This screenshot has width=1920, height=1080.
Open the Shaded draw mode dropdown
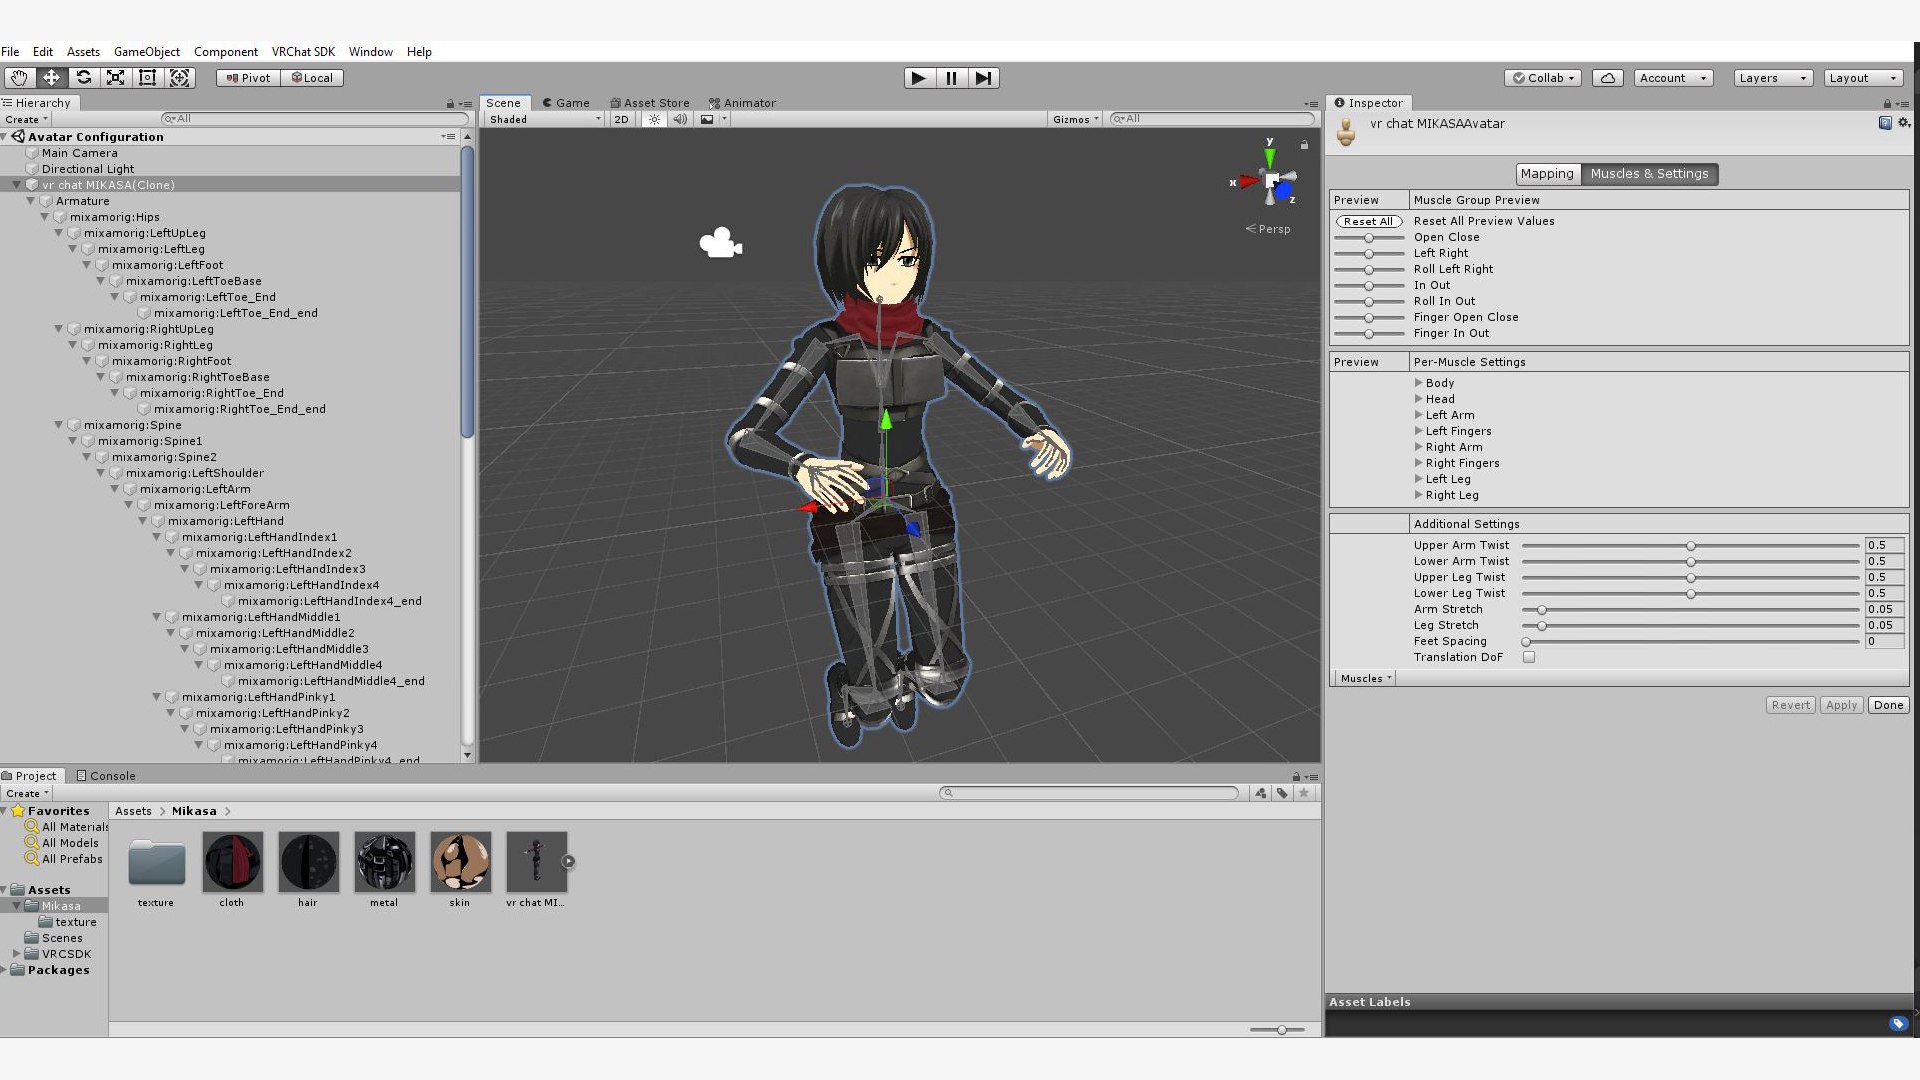tap(545, 119)
